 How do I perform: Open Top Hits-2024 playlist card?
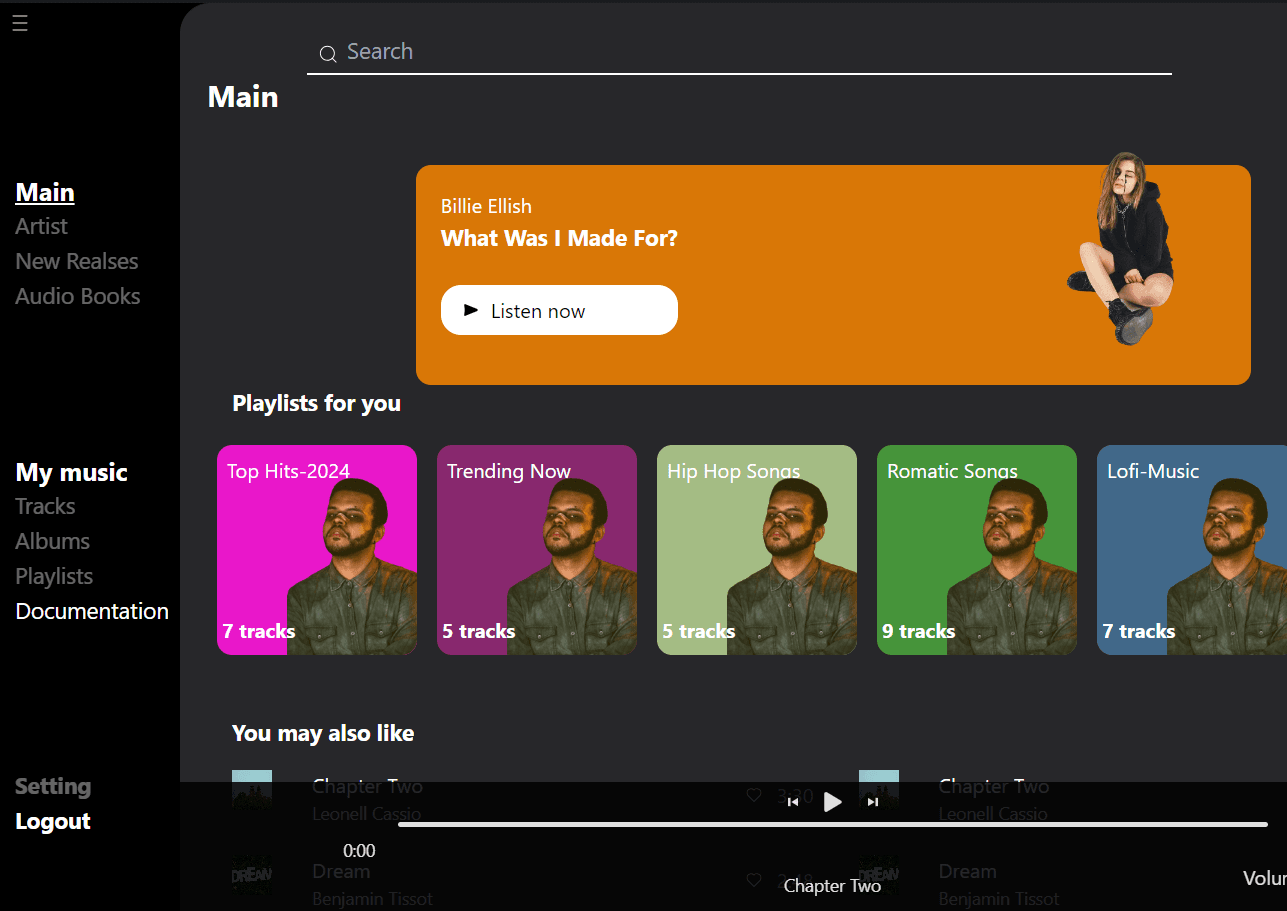point(317,550)
